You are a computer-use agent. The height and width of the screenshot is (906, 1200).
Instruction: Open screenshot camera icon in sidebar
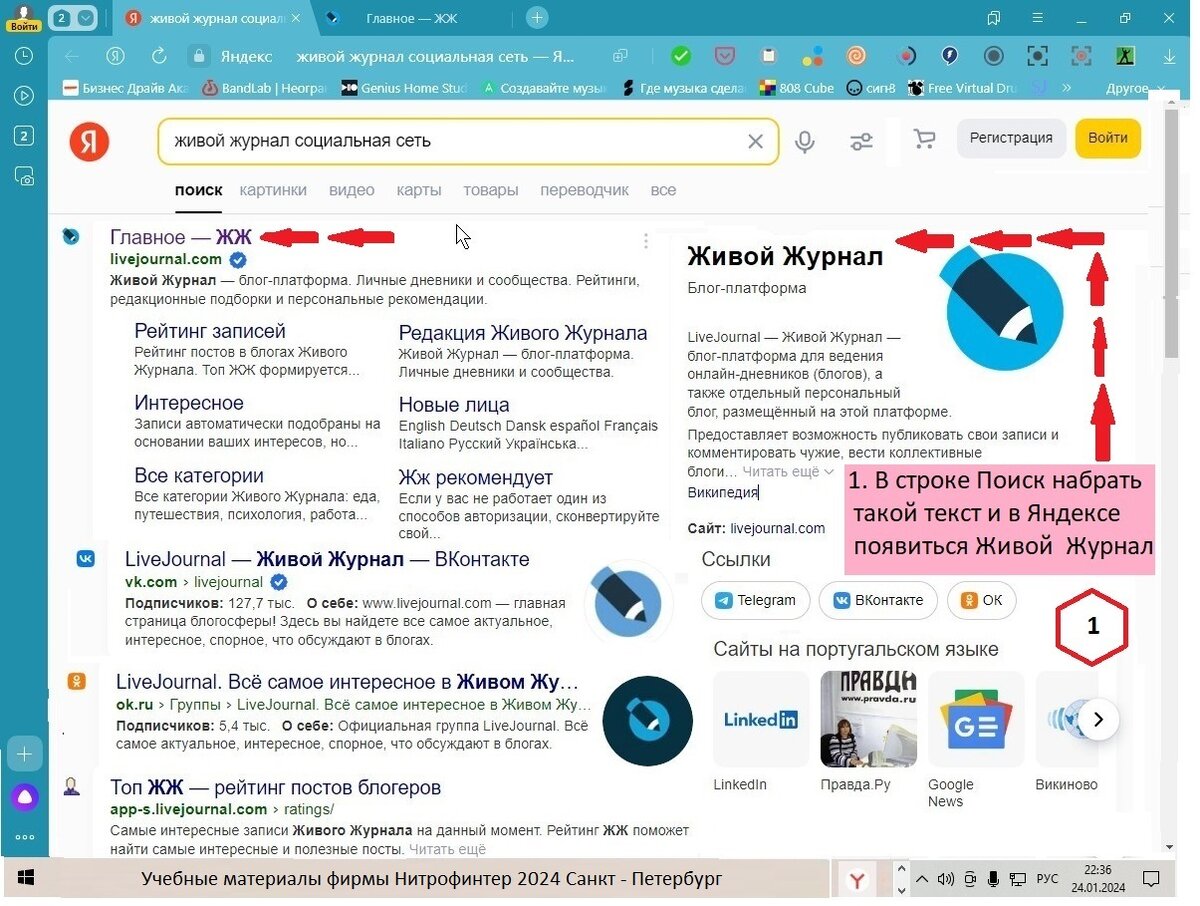click(24, 176)
